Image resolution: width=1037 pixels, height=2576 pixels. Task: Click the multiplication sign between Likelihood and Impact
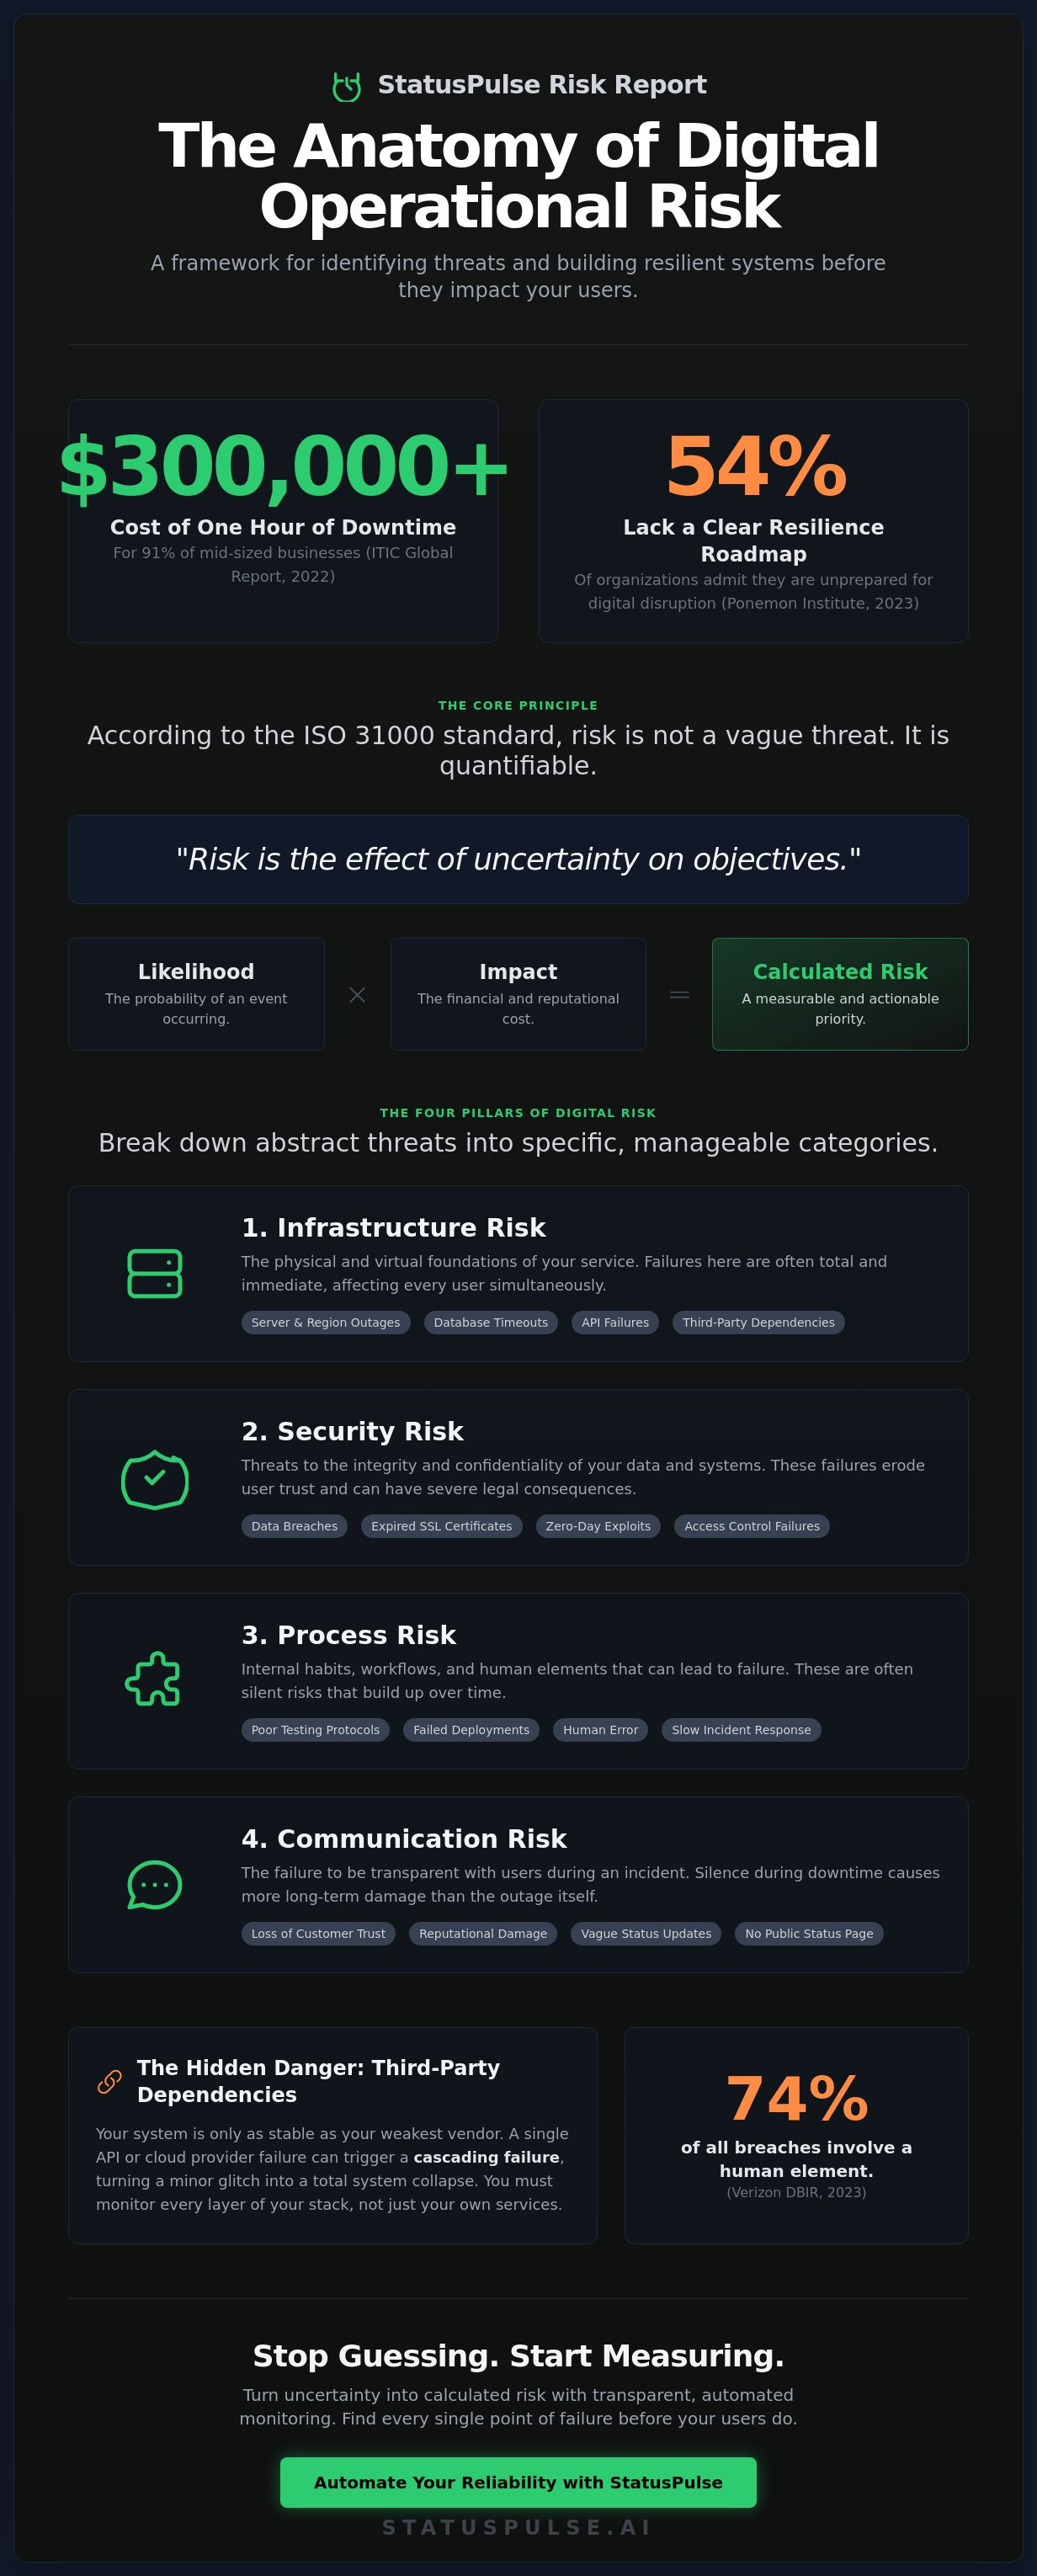pos(357,994)
